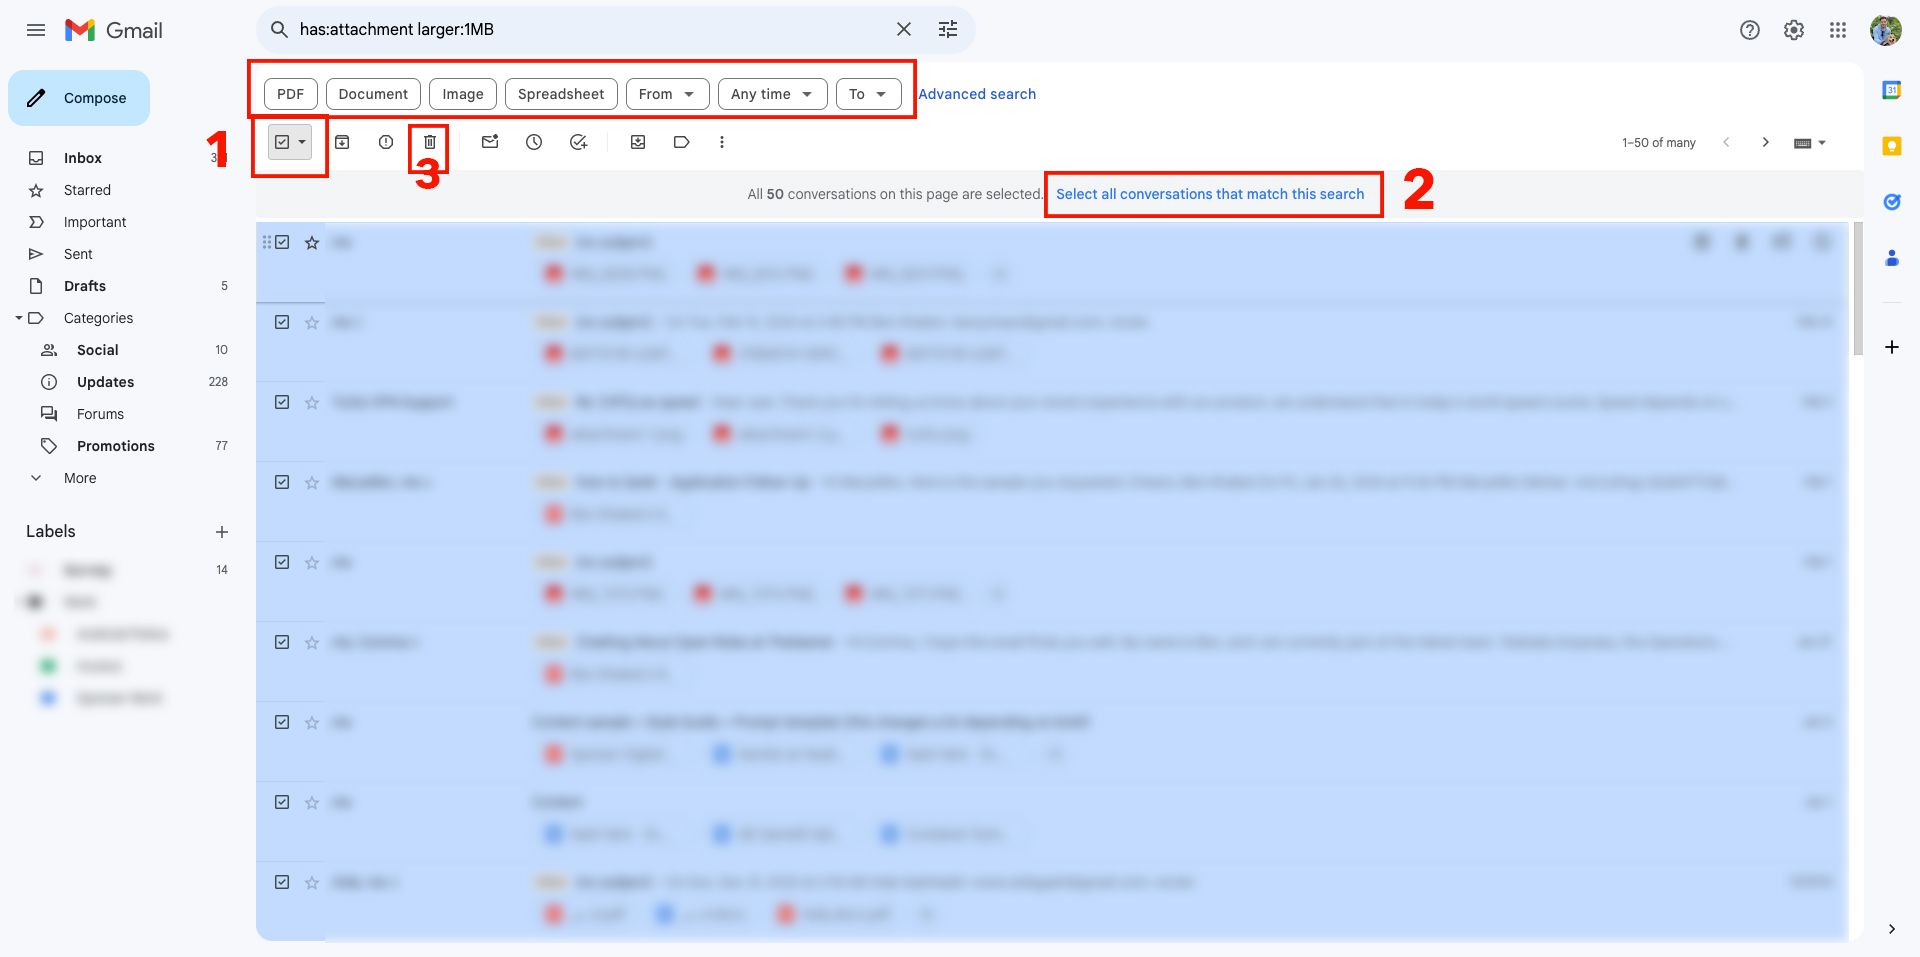This screenshot has height=957, width=1920.
Task: Select all conversations that match this search
Action: [x=1213, y=194]
